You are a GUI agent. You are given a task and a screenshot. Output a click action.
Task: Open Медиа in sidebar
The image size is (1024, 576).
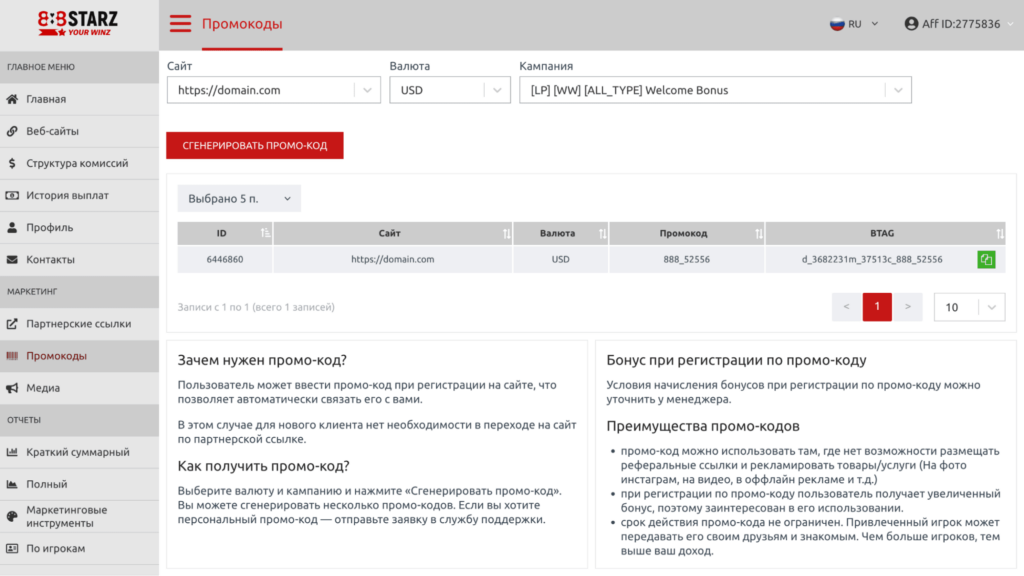click(x=79, y=388)
